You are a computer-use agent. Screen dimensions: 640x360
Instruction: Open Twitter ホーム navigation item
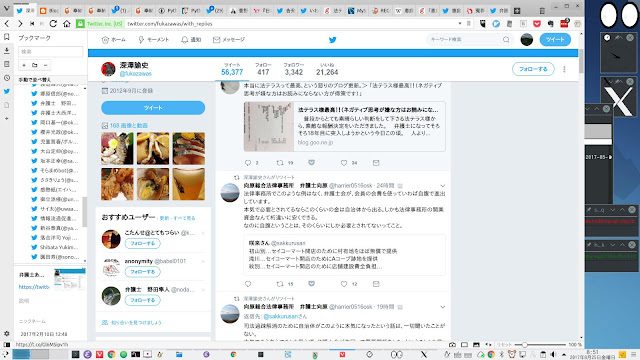[113, 40]
